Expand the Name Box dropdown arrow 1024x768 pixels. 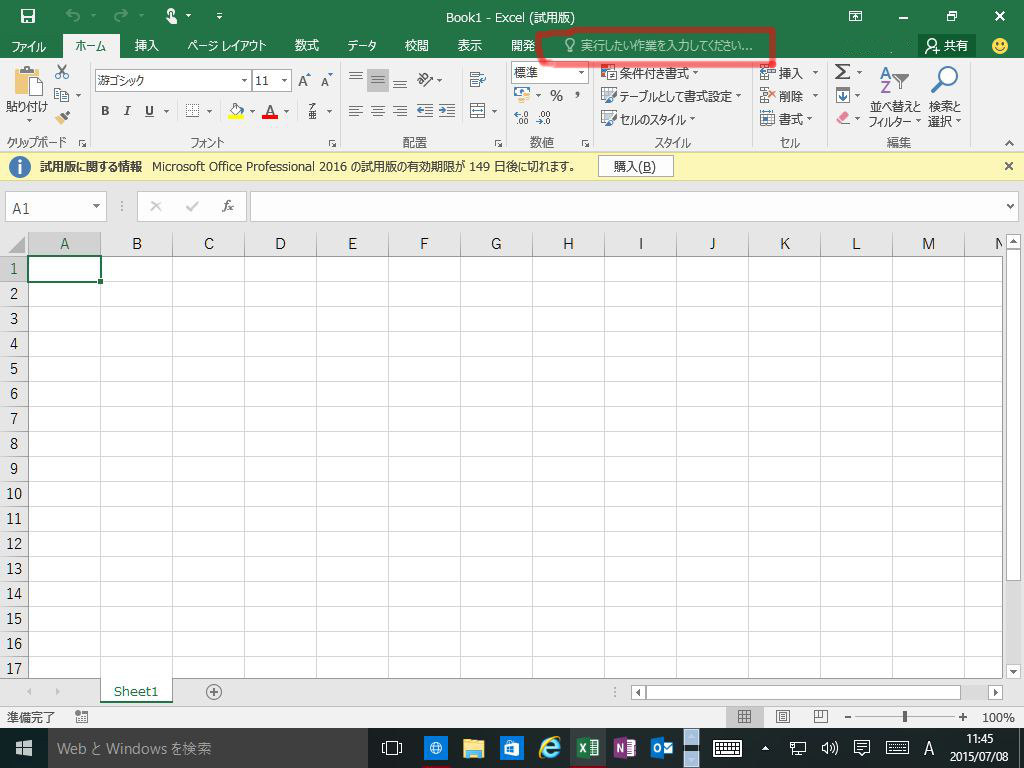(96, 206)
